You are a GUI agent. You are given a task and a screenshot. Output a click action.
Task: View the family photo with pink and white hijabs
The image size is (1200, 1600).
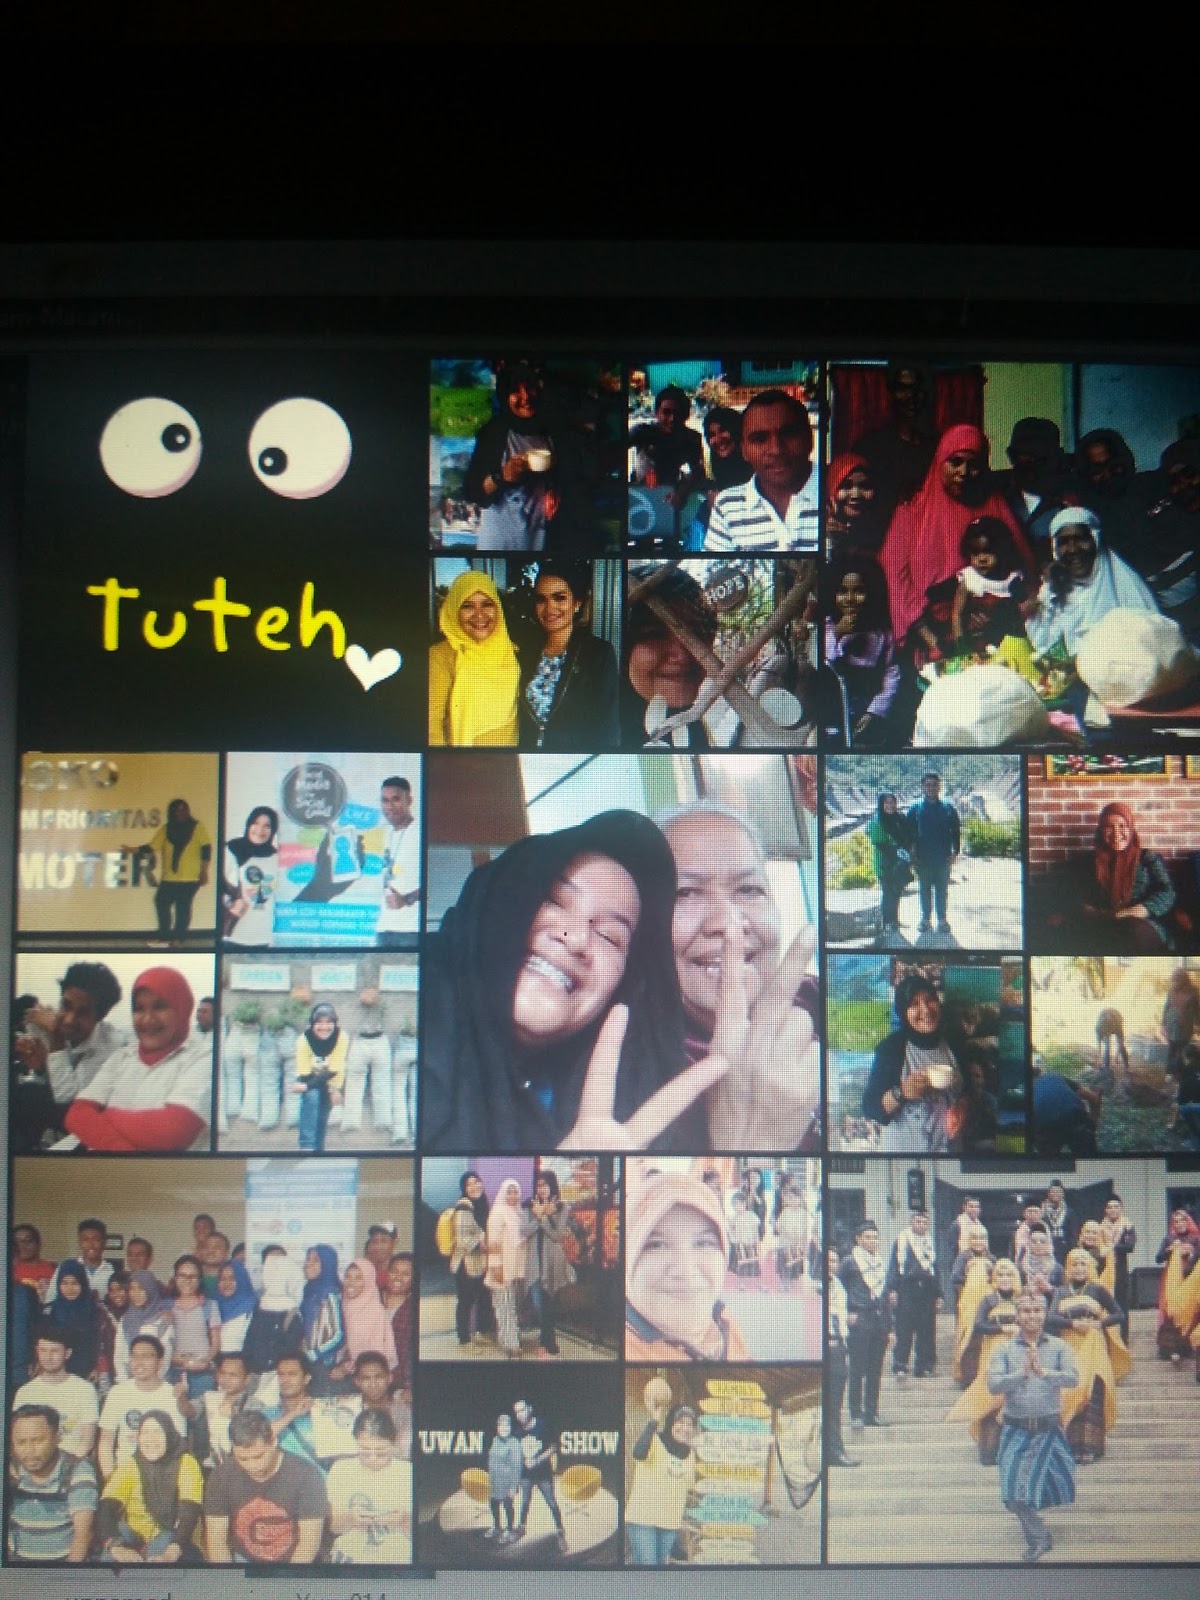coord(1013,554)
